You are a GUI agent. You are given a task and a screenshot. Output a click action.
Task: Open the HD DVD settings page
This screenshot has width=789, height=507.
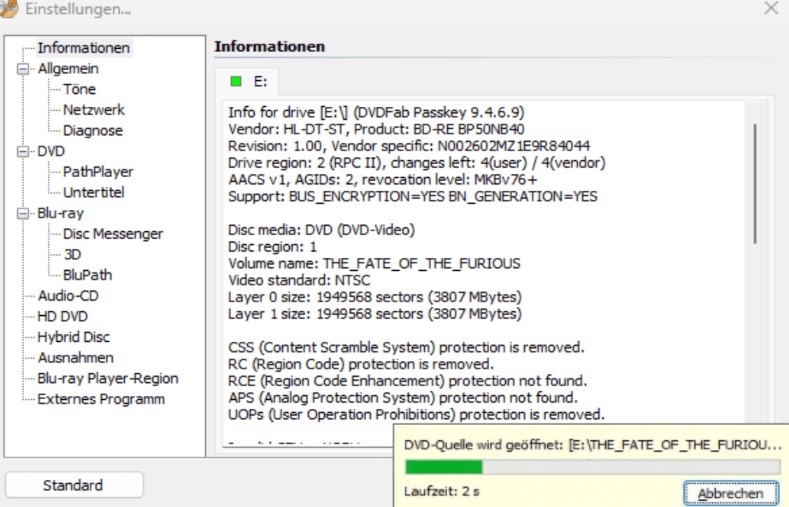tap(63, 316)
